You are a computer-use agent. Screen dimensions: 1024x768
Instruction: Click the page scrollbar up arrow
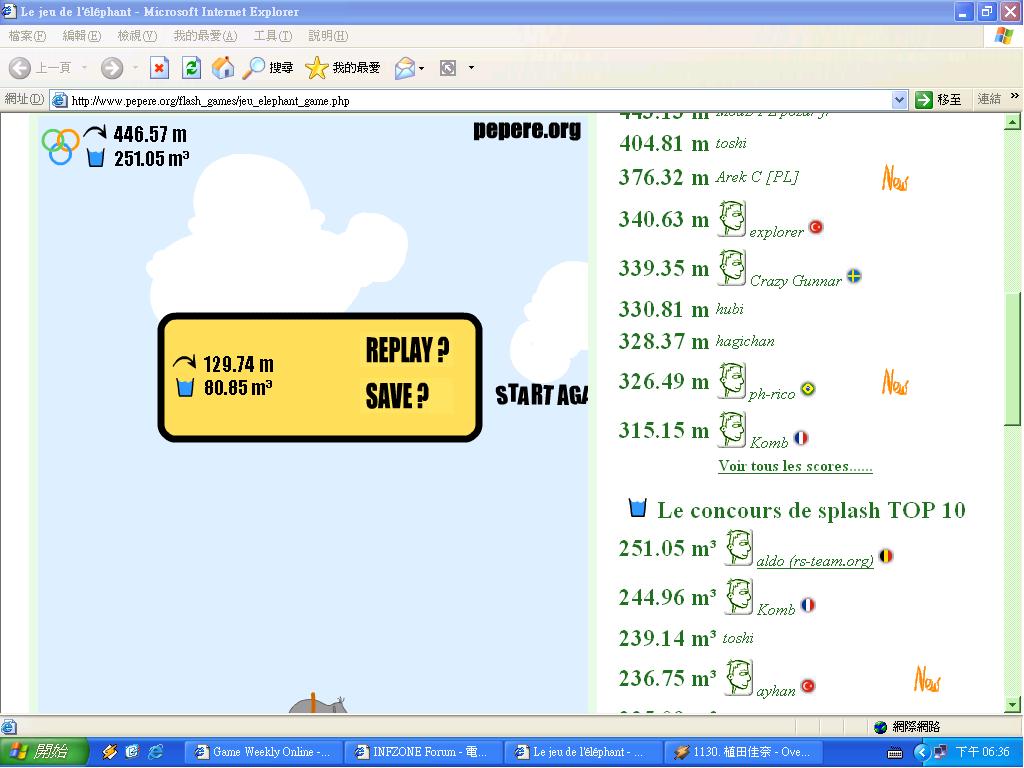coord(1012,121)
